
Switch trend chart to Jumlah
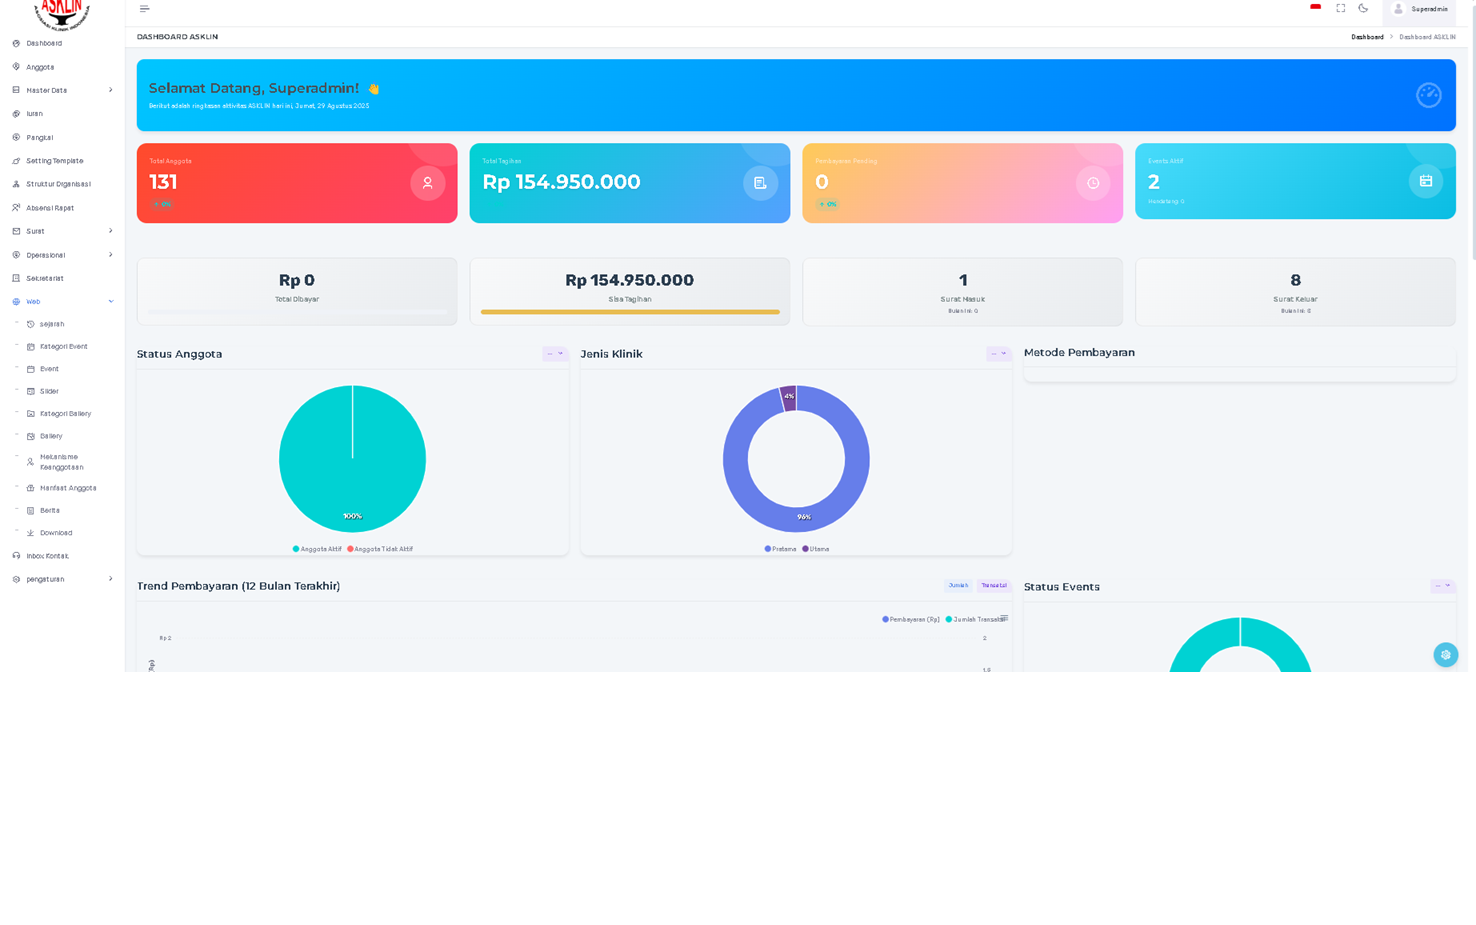click(x=958, y=586)
